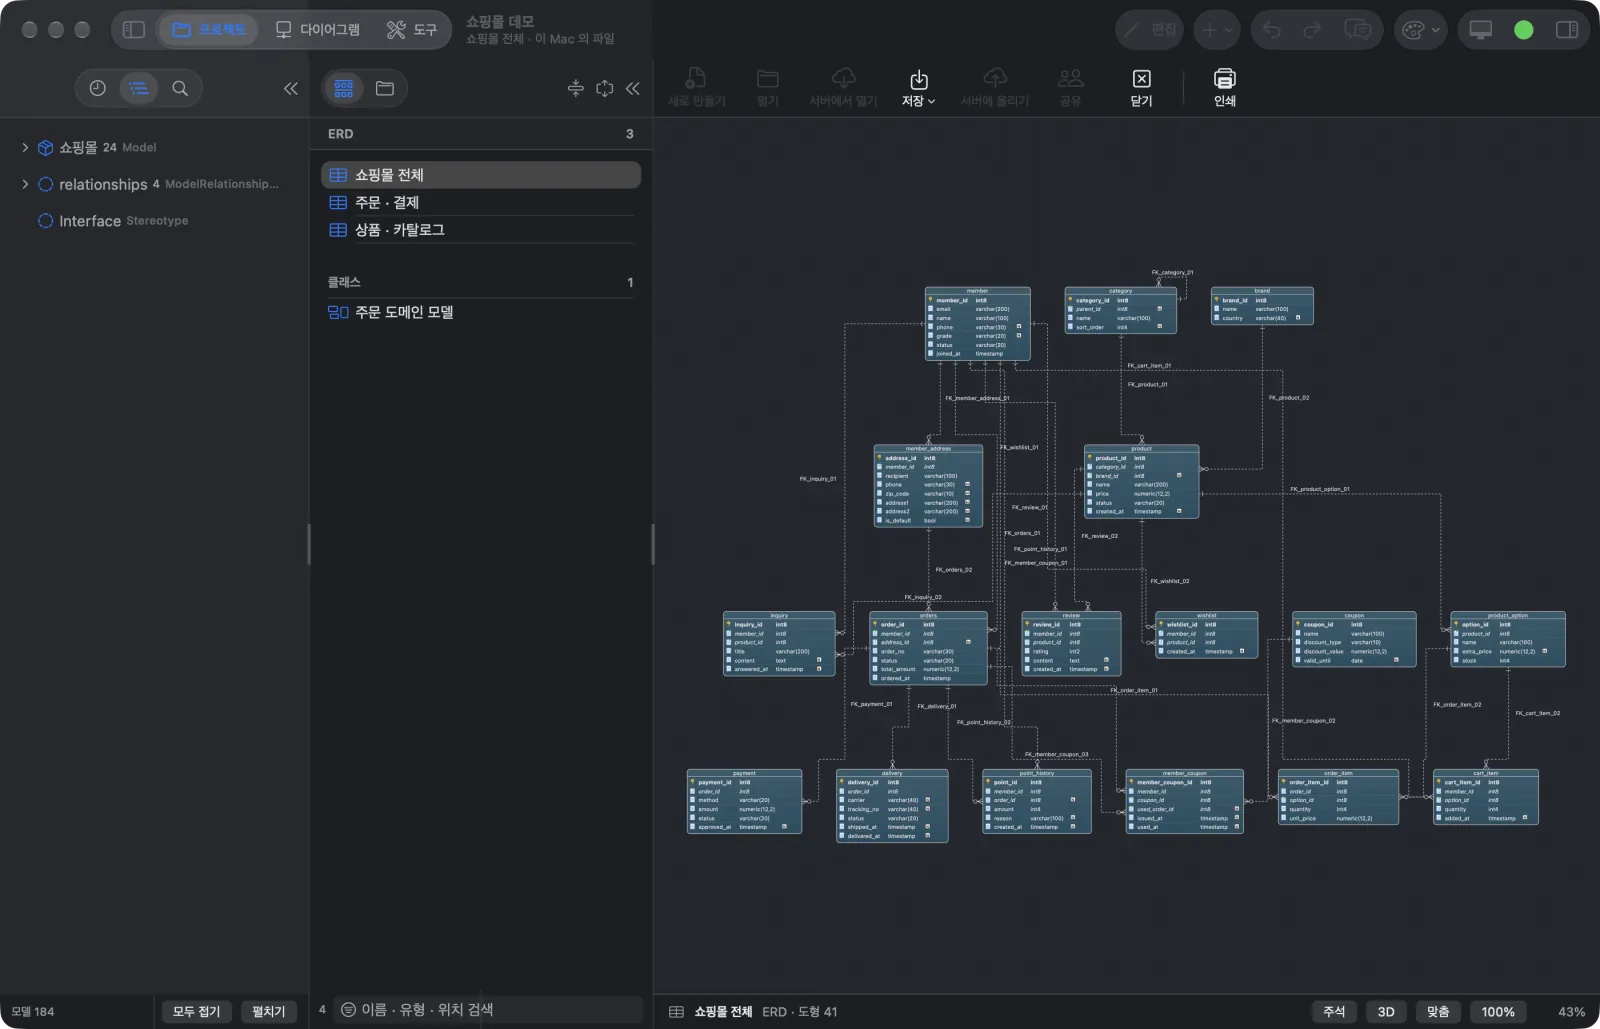The image size is (1600, 1029).
Task: Click the monitor display icon
Action: coord(1481,30)
